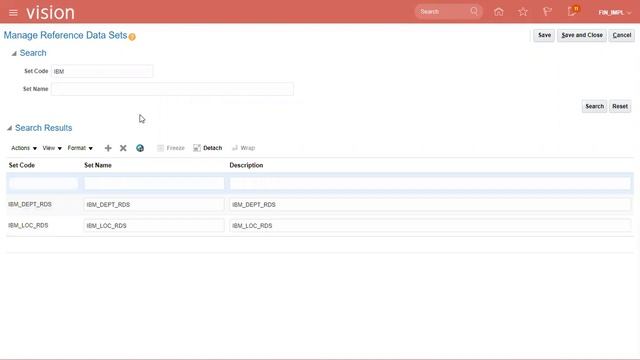Collapse the Search section

pyautogui.click(x=14, y=53)
